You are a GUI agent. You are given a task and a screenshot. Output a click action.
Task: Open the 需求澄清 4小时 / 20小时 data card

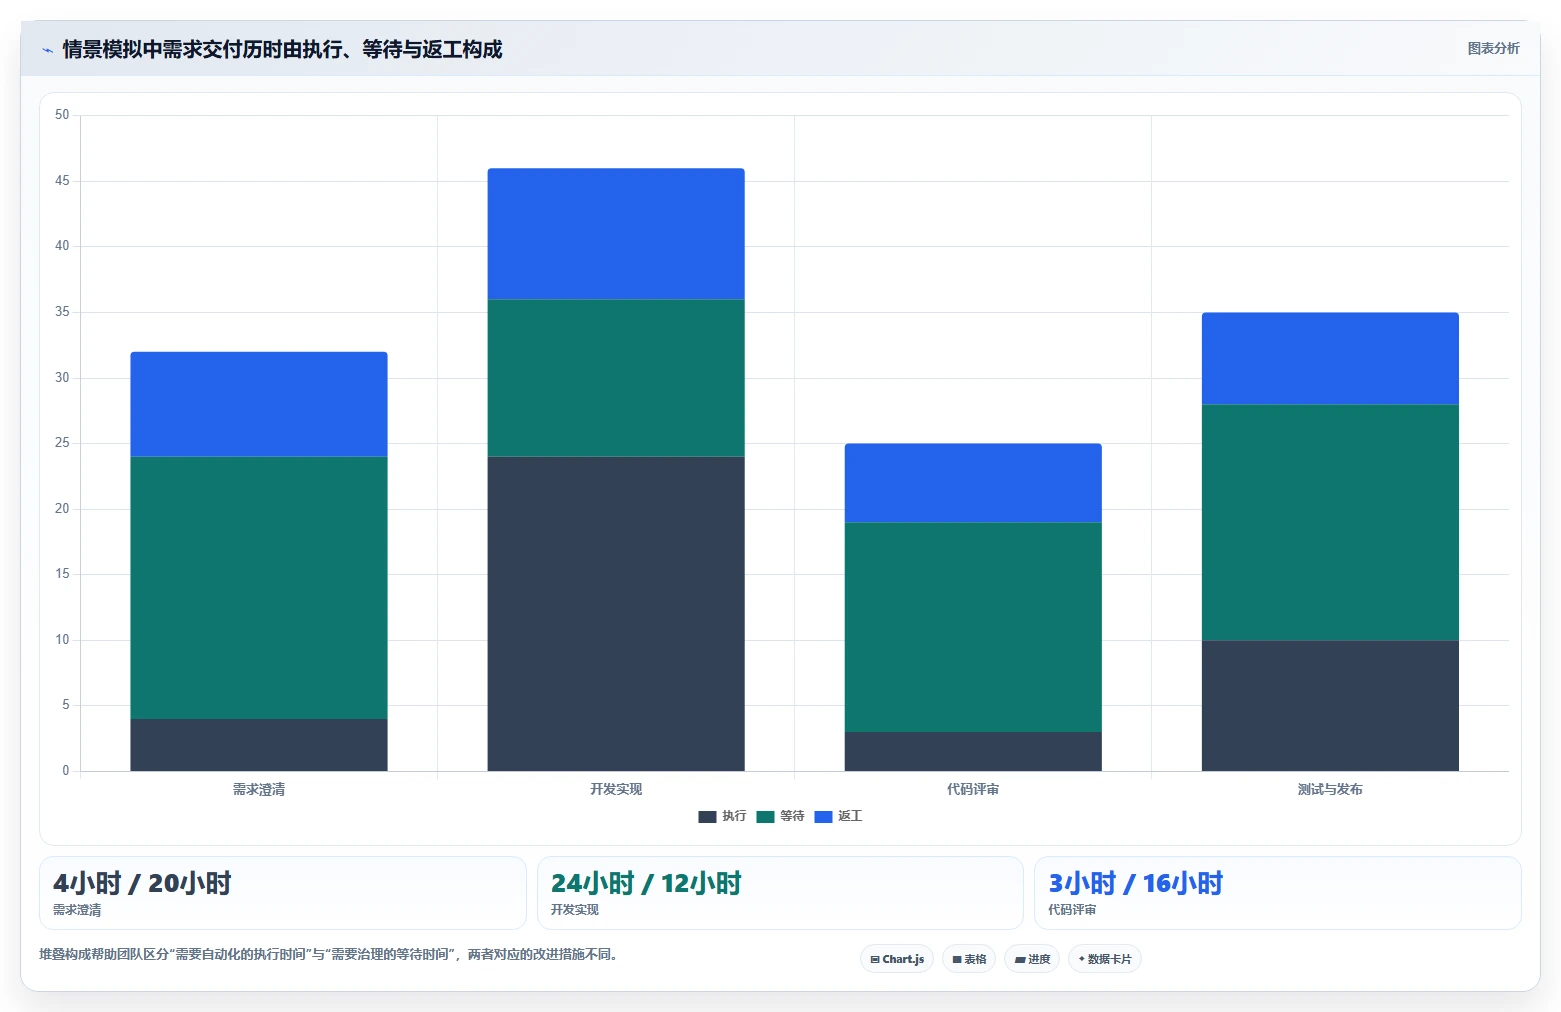point(283,893)
